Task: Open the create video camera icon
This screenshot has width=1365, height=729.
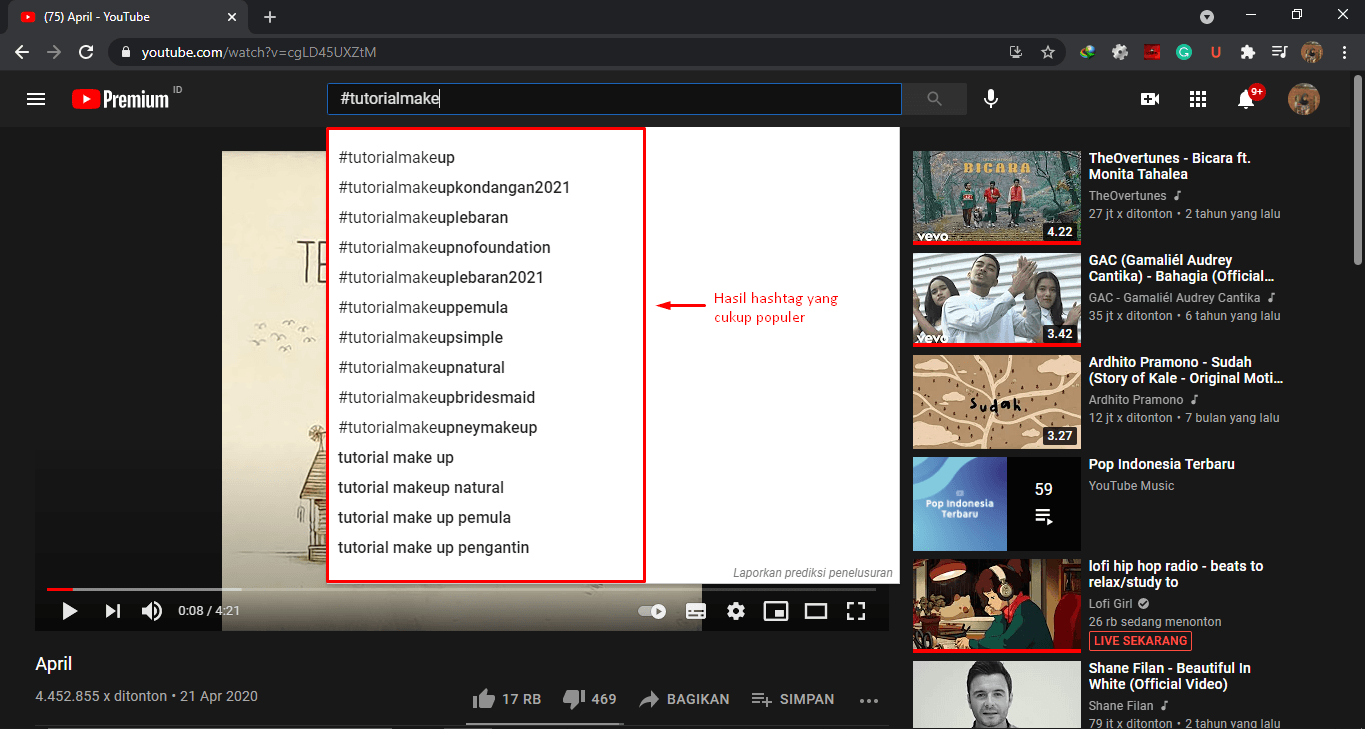Action: coord(1150,99)
